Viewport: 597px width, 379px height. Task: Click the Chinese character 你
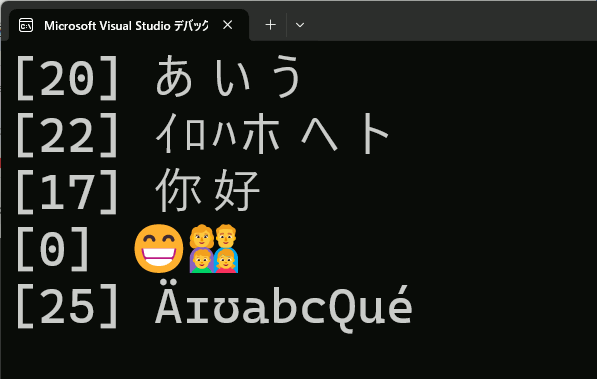tap(178, 190)
